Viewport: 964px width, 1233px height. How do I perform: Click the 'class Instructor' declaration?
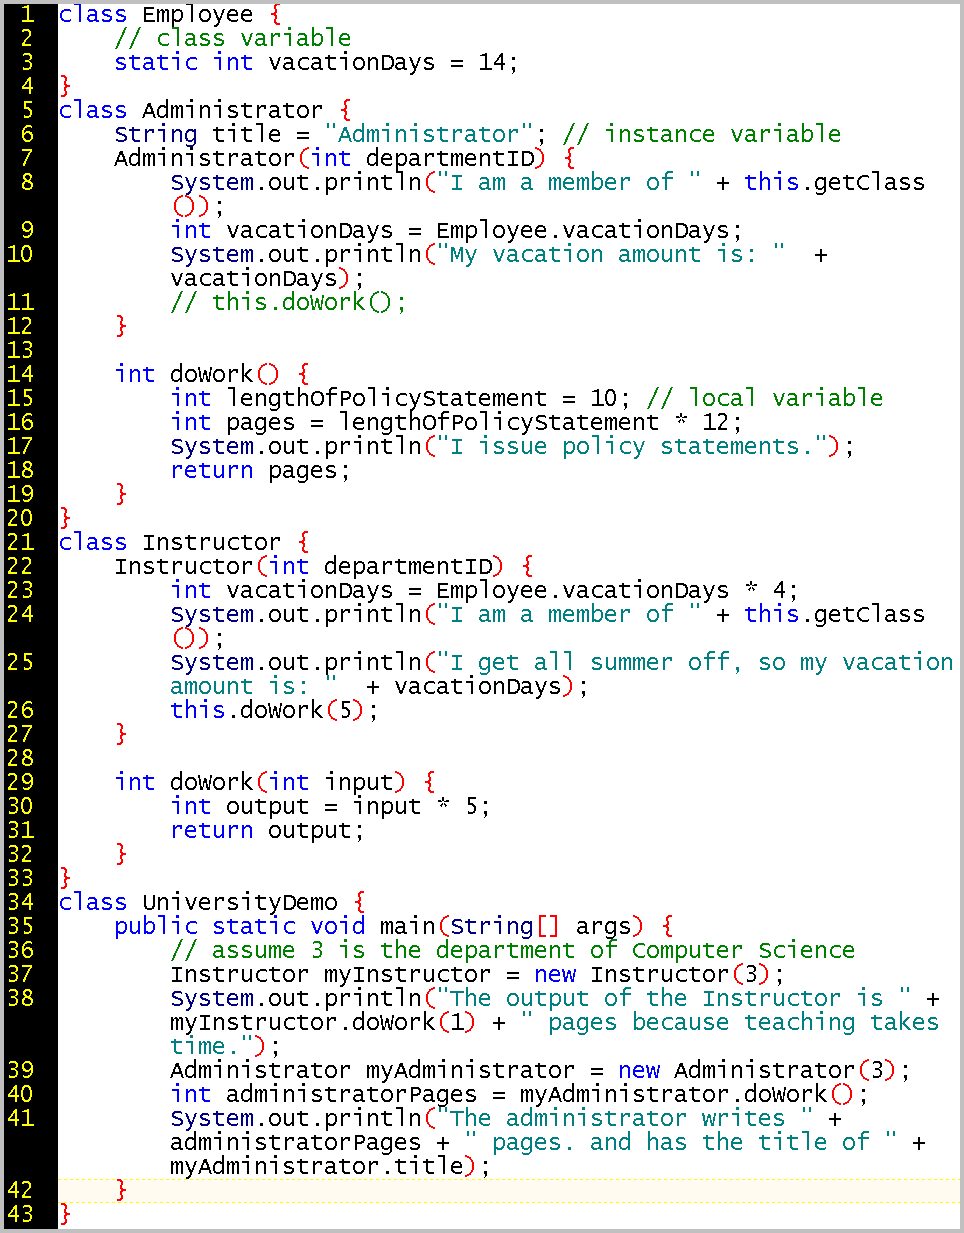point(170,543)
